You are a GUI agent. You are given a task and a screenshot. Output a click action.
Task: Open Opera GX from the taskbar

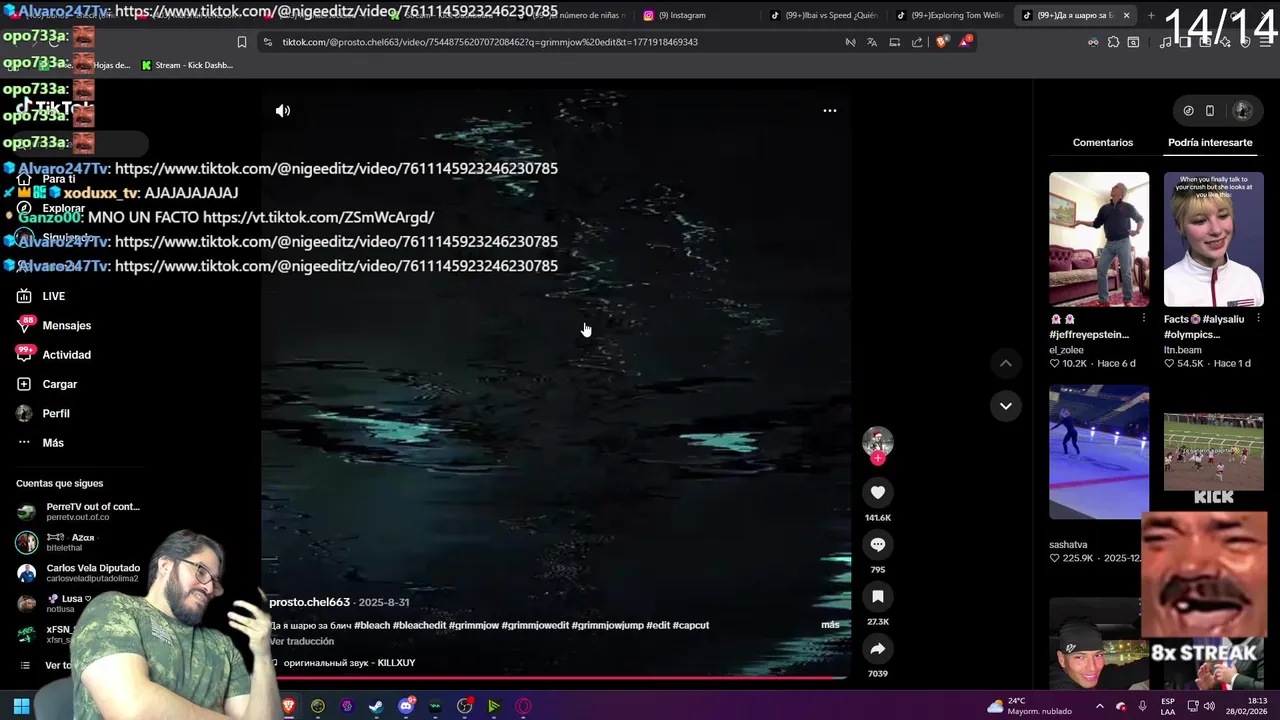523,706
